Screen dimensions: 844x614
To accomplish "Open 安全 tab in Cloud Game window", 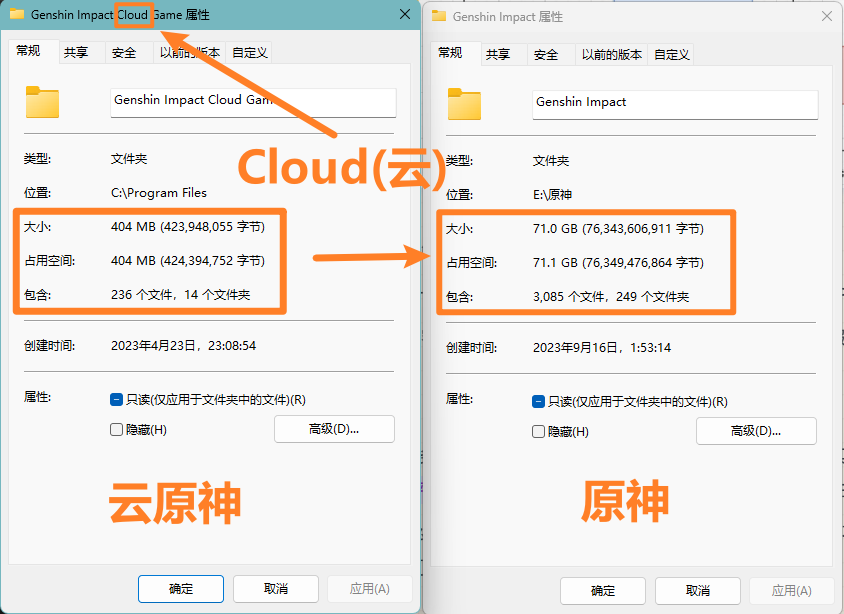I will (x=129, y=53).
